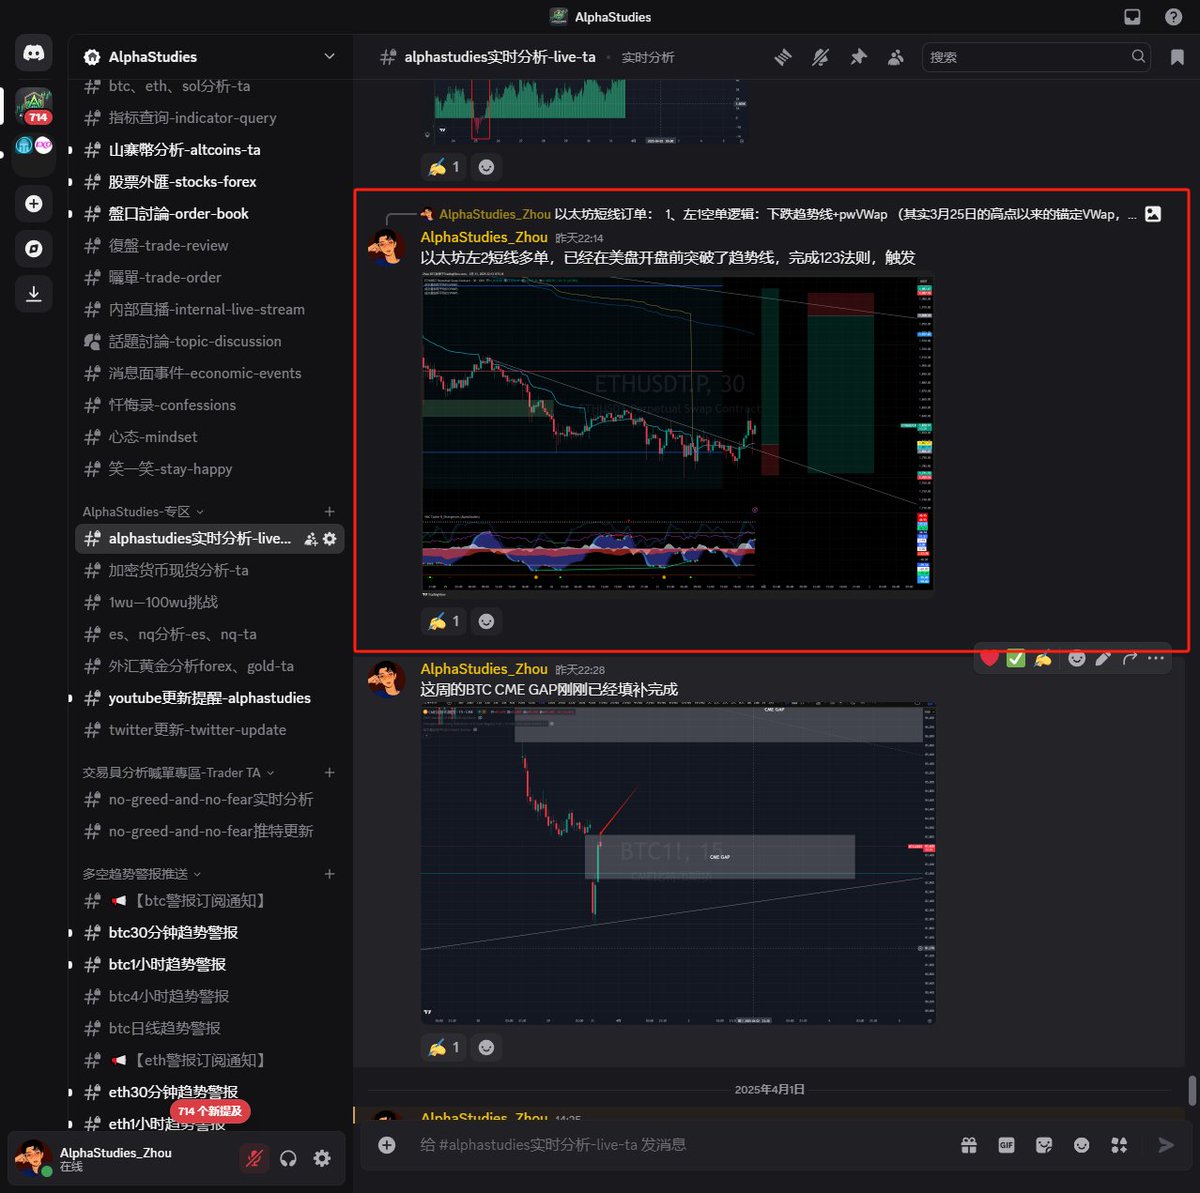Viewport: 1200px width, 1193px height.
Task: Send message with arrow button
Action: point(1166,1145)
